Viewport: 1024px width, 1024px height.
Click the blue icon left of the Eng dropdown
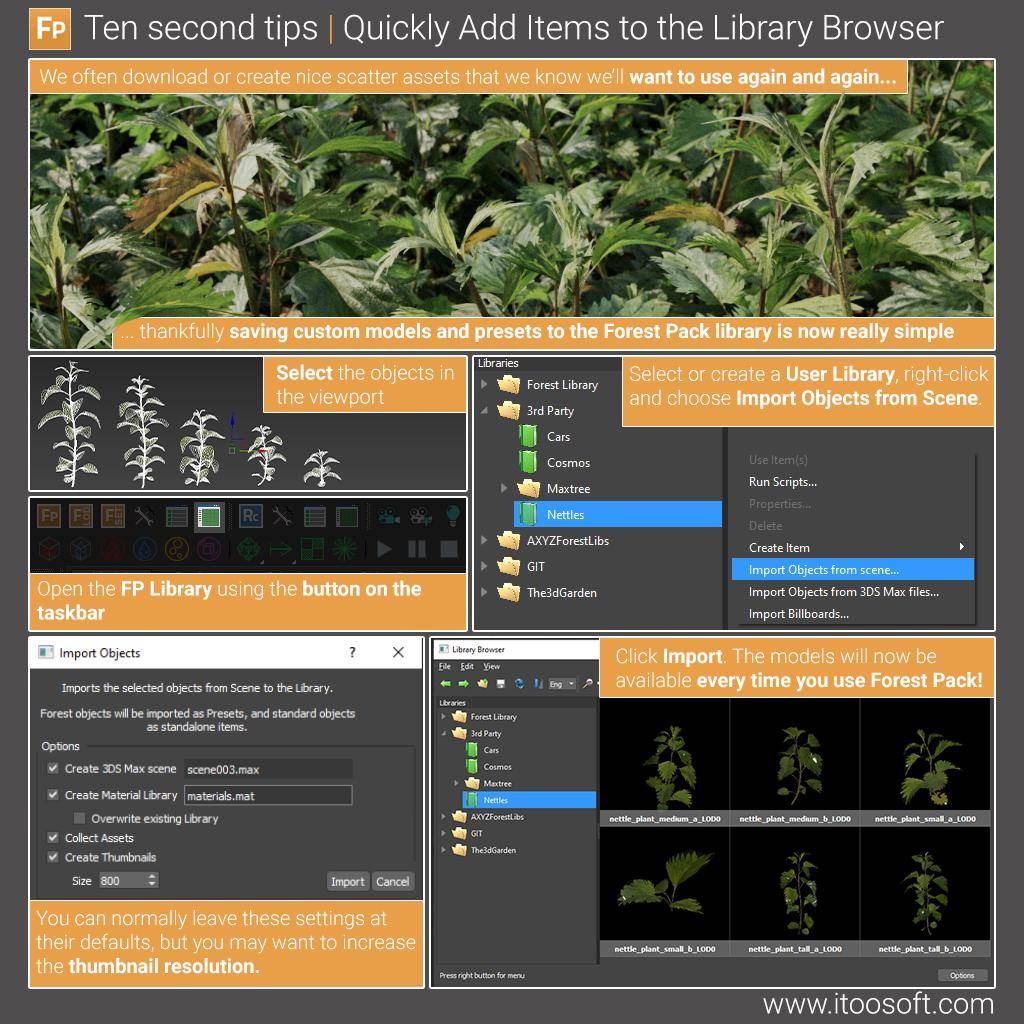click(x=538, y=684)
